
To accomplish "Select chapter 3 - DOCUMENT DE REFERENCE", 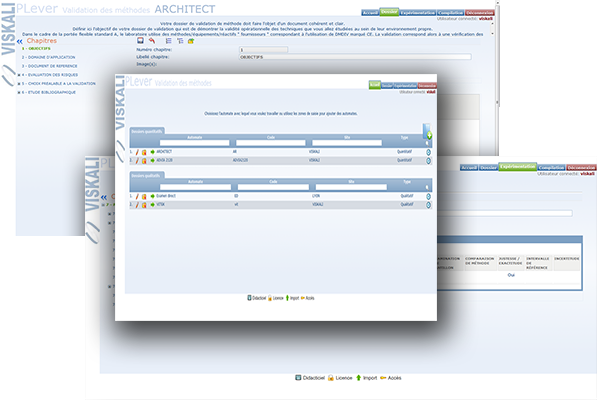I will [49, 66].
